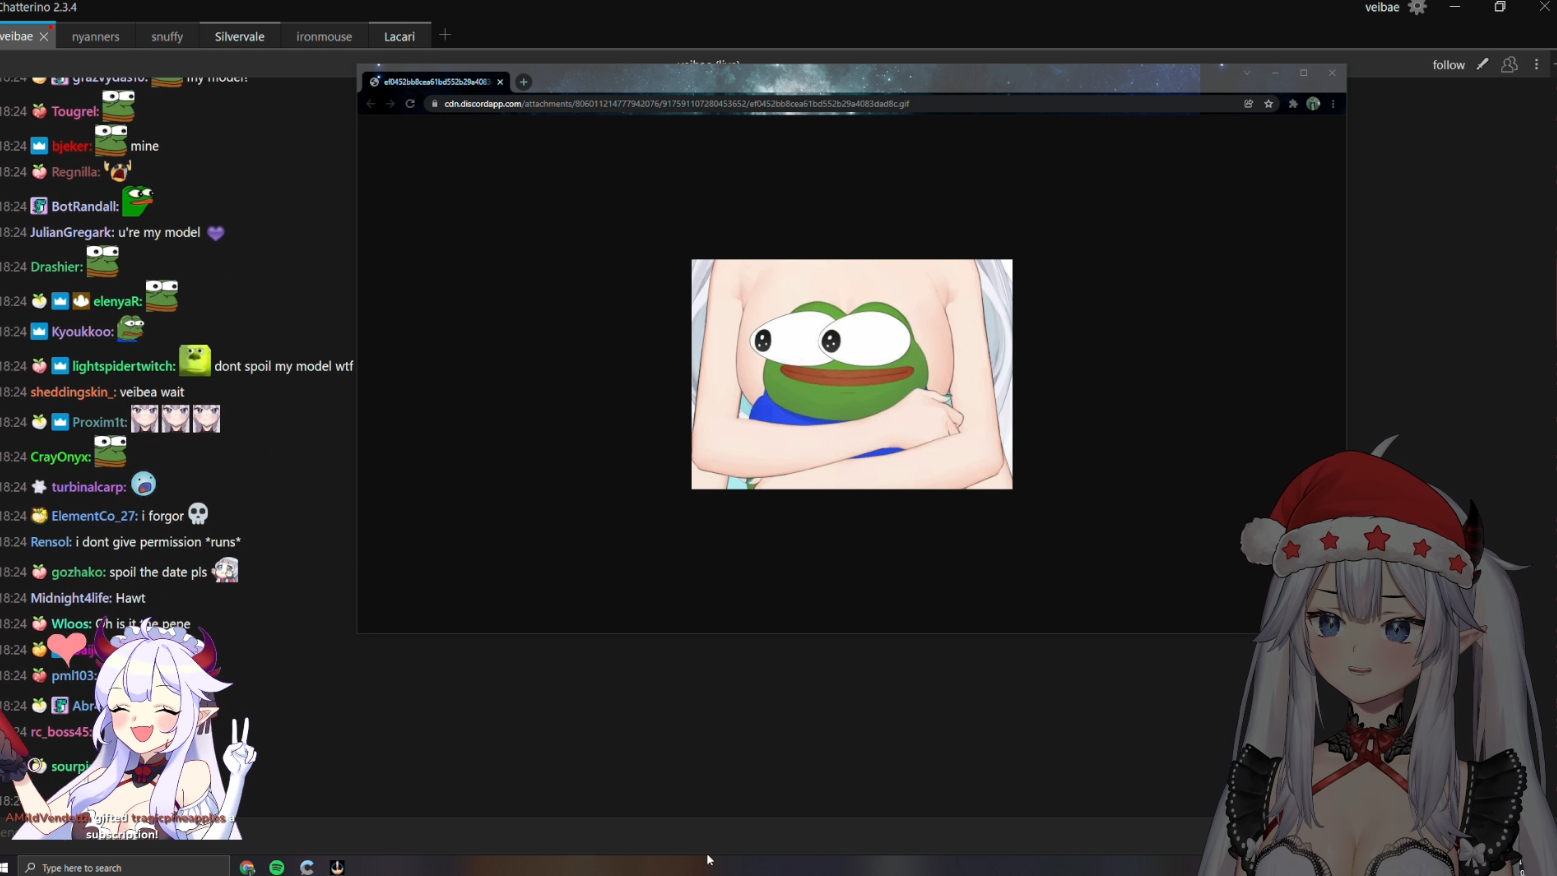1557x876 pixels.
Task: Click the Pepe gif image in the browser
Action: [x=852, y=374]
